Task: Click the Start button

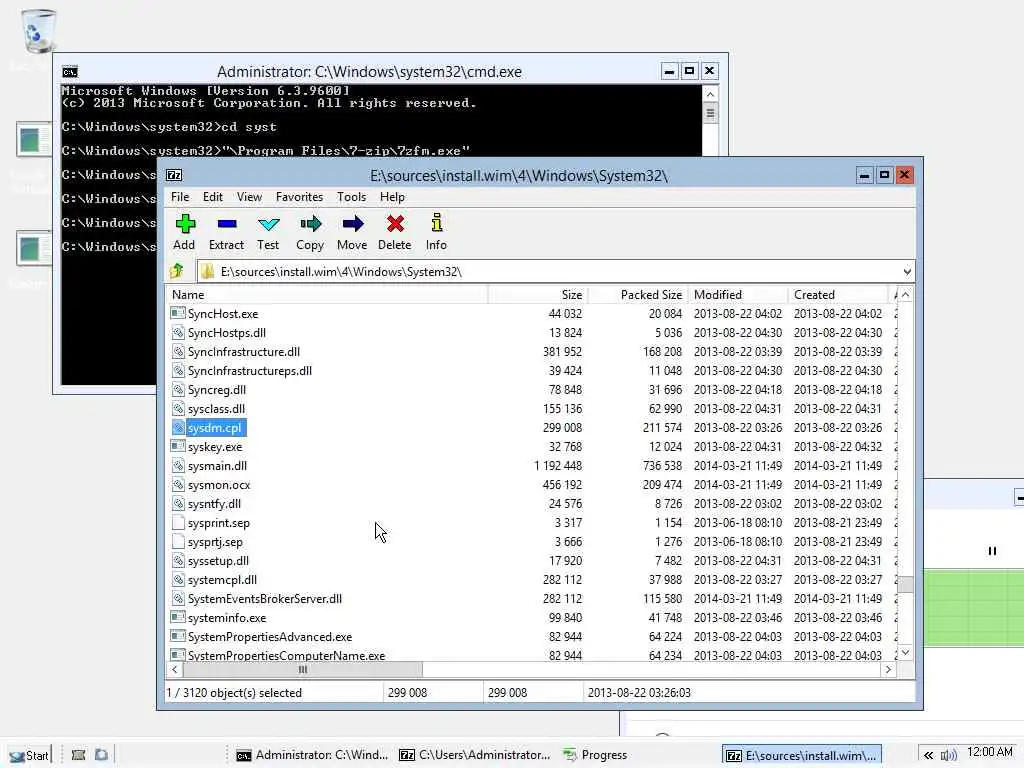Action: 29,755
